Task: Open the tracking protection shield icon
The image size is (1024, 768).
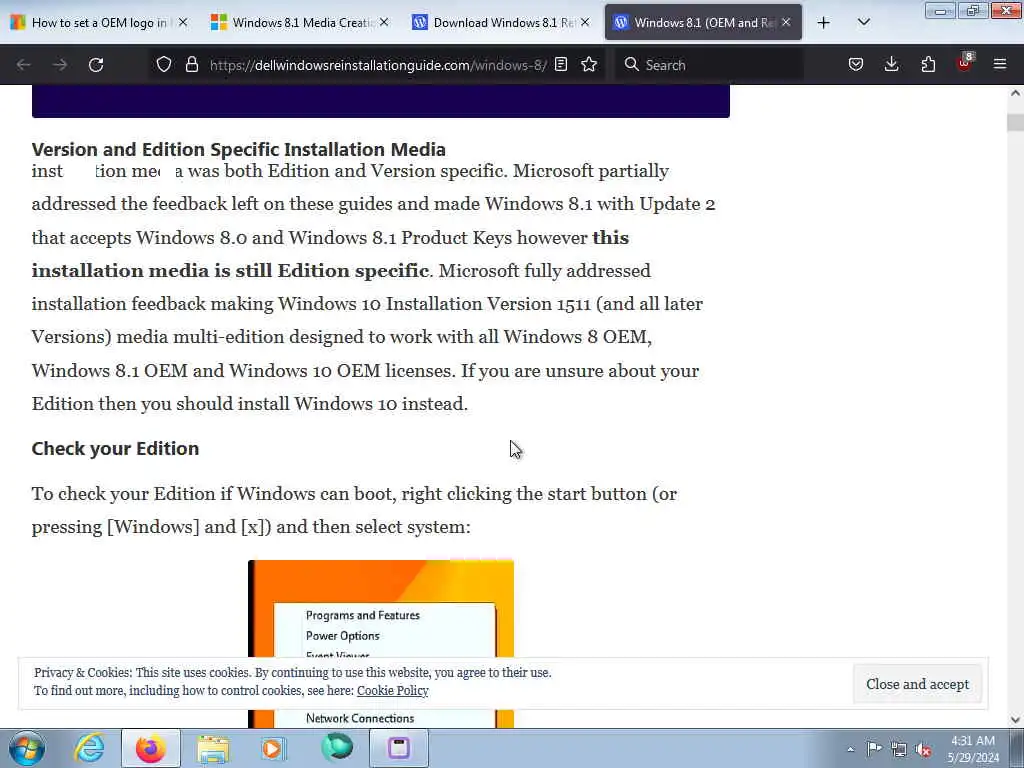Action: pyautogui.click(x=164, y=65)
